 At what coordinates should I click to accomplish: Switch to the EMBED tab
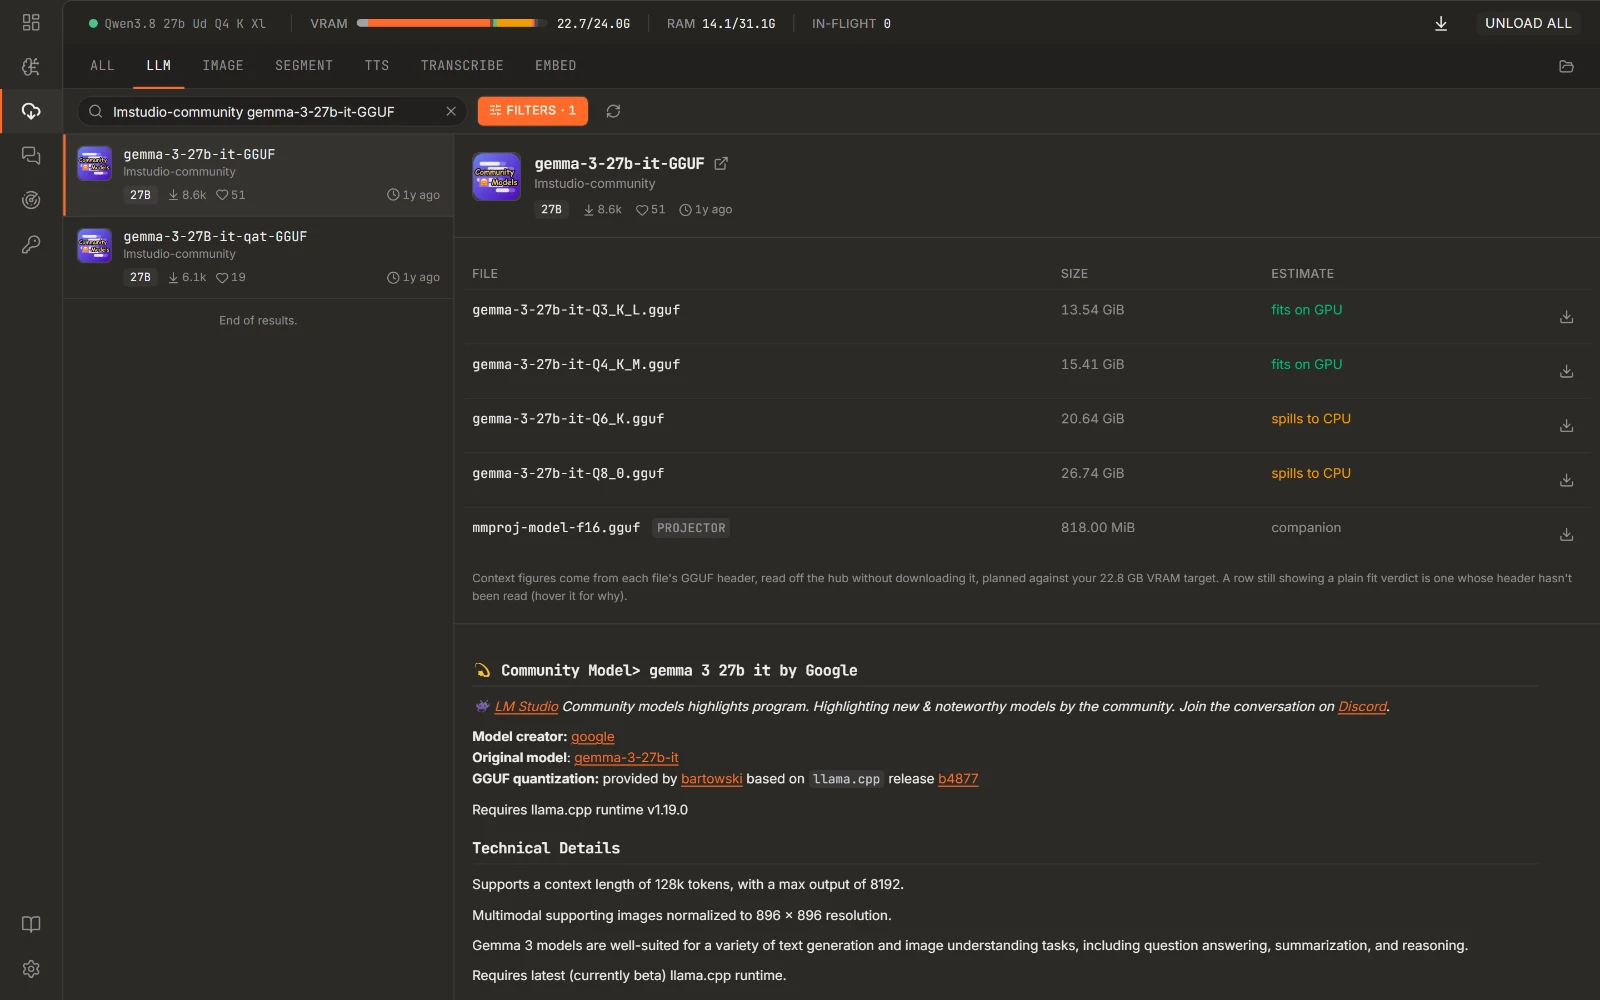[x=555, y=66]
